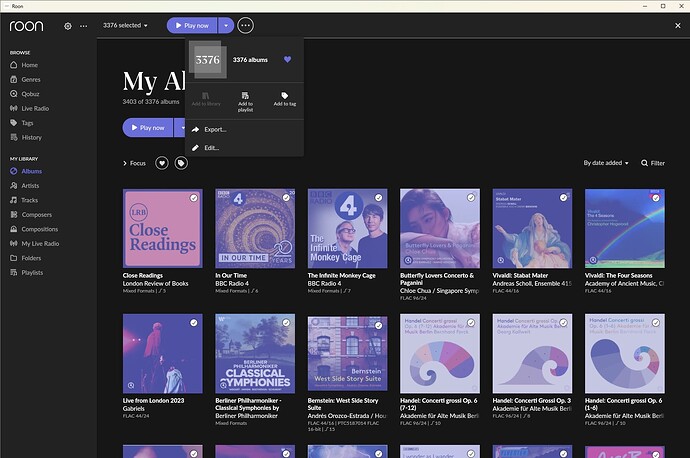Uncheck Berliner Philharmoniker Classical Symphonies selection
The image size is (690, 458).
pyautogui.click(x=286, y=323)
